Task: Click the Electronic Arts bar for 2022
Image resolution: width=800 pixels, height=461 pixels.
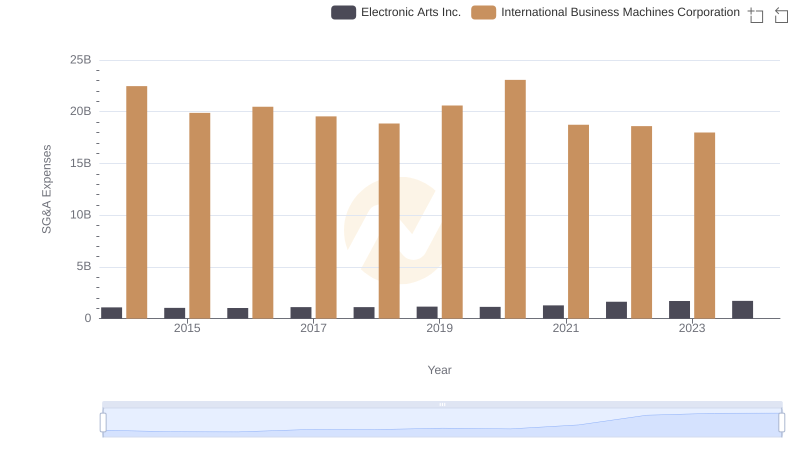Action: pos(616,310)
